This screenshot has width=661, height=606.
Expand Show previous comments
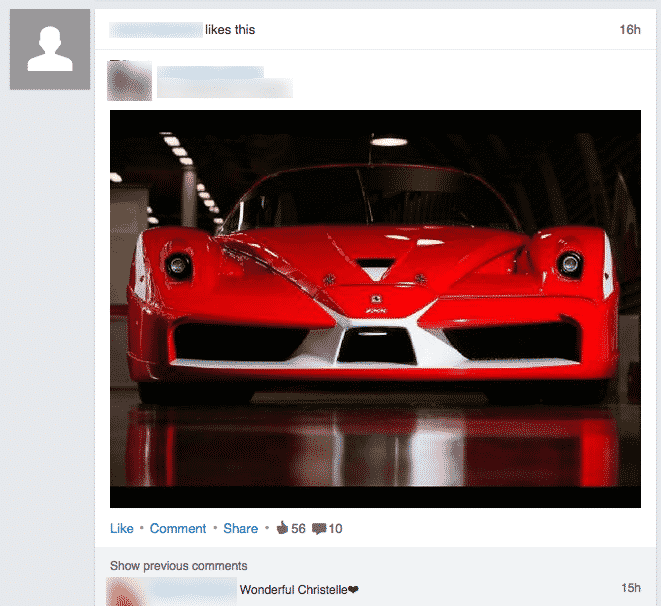coord(178,566)
